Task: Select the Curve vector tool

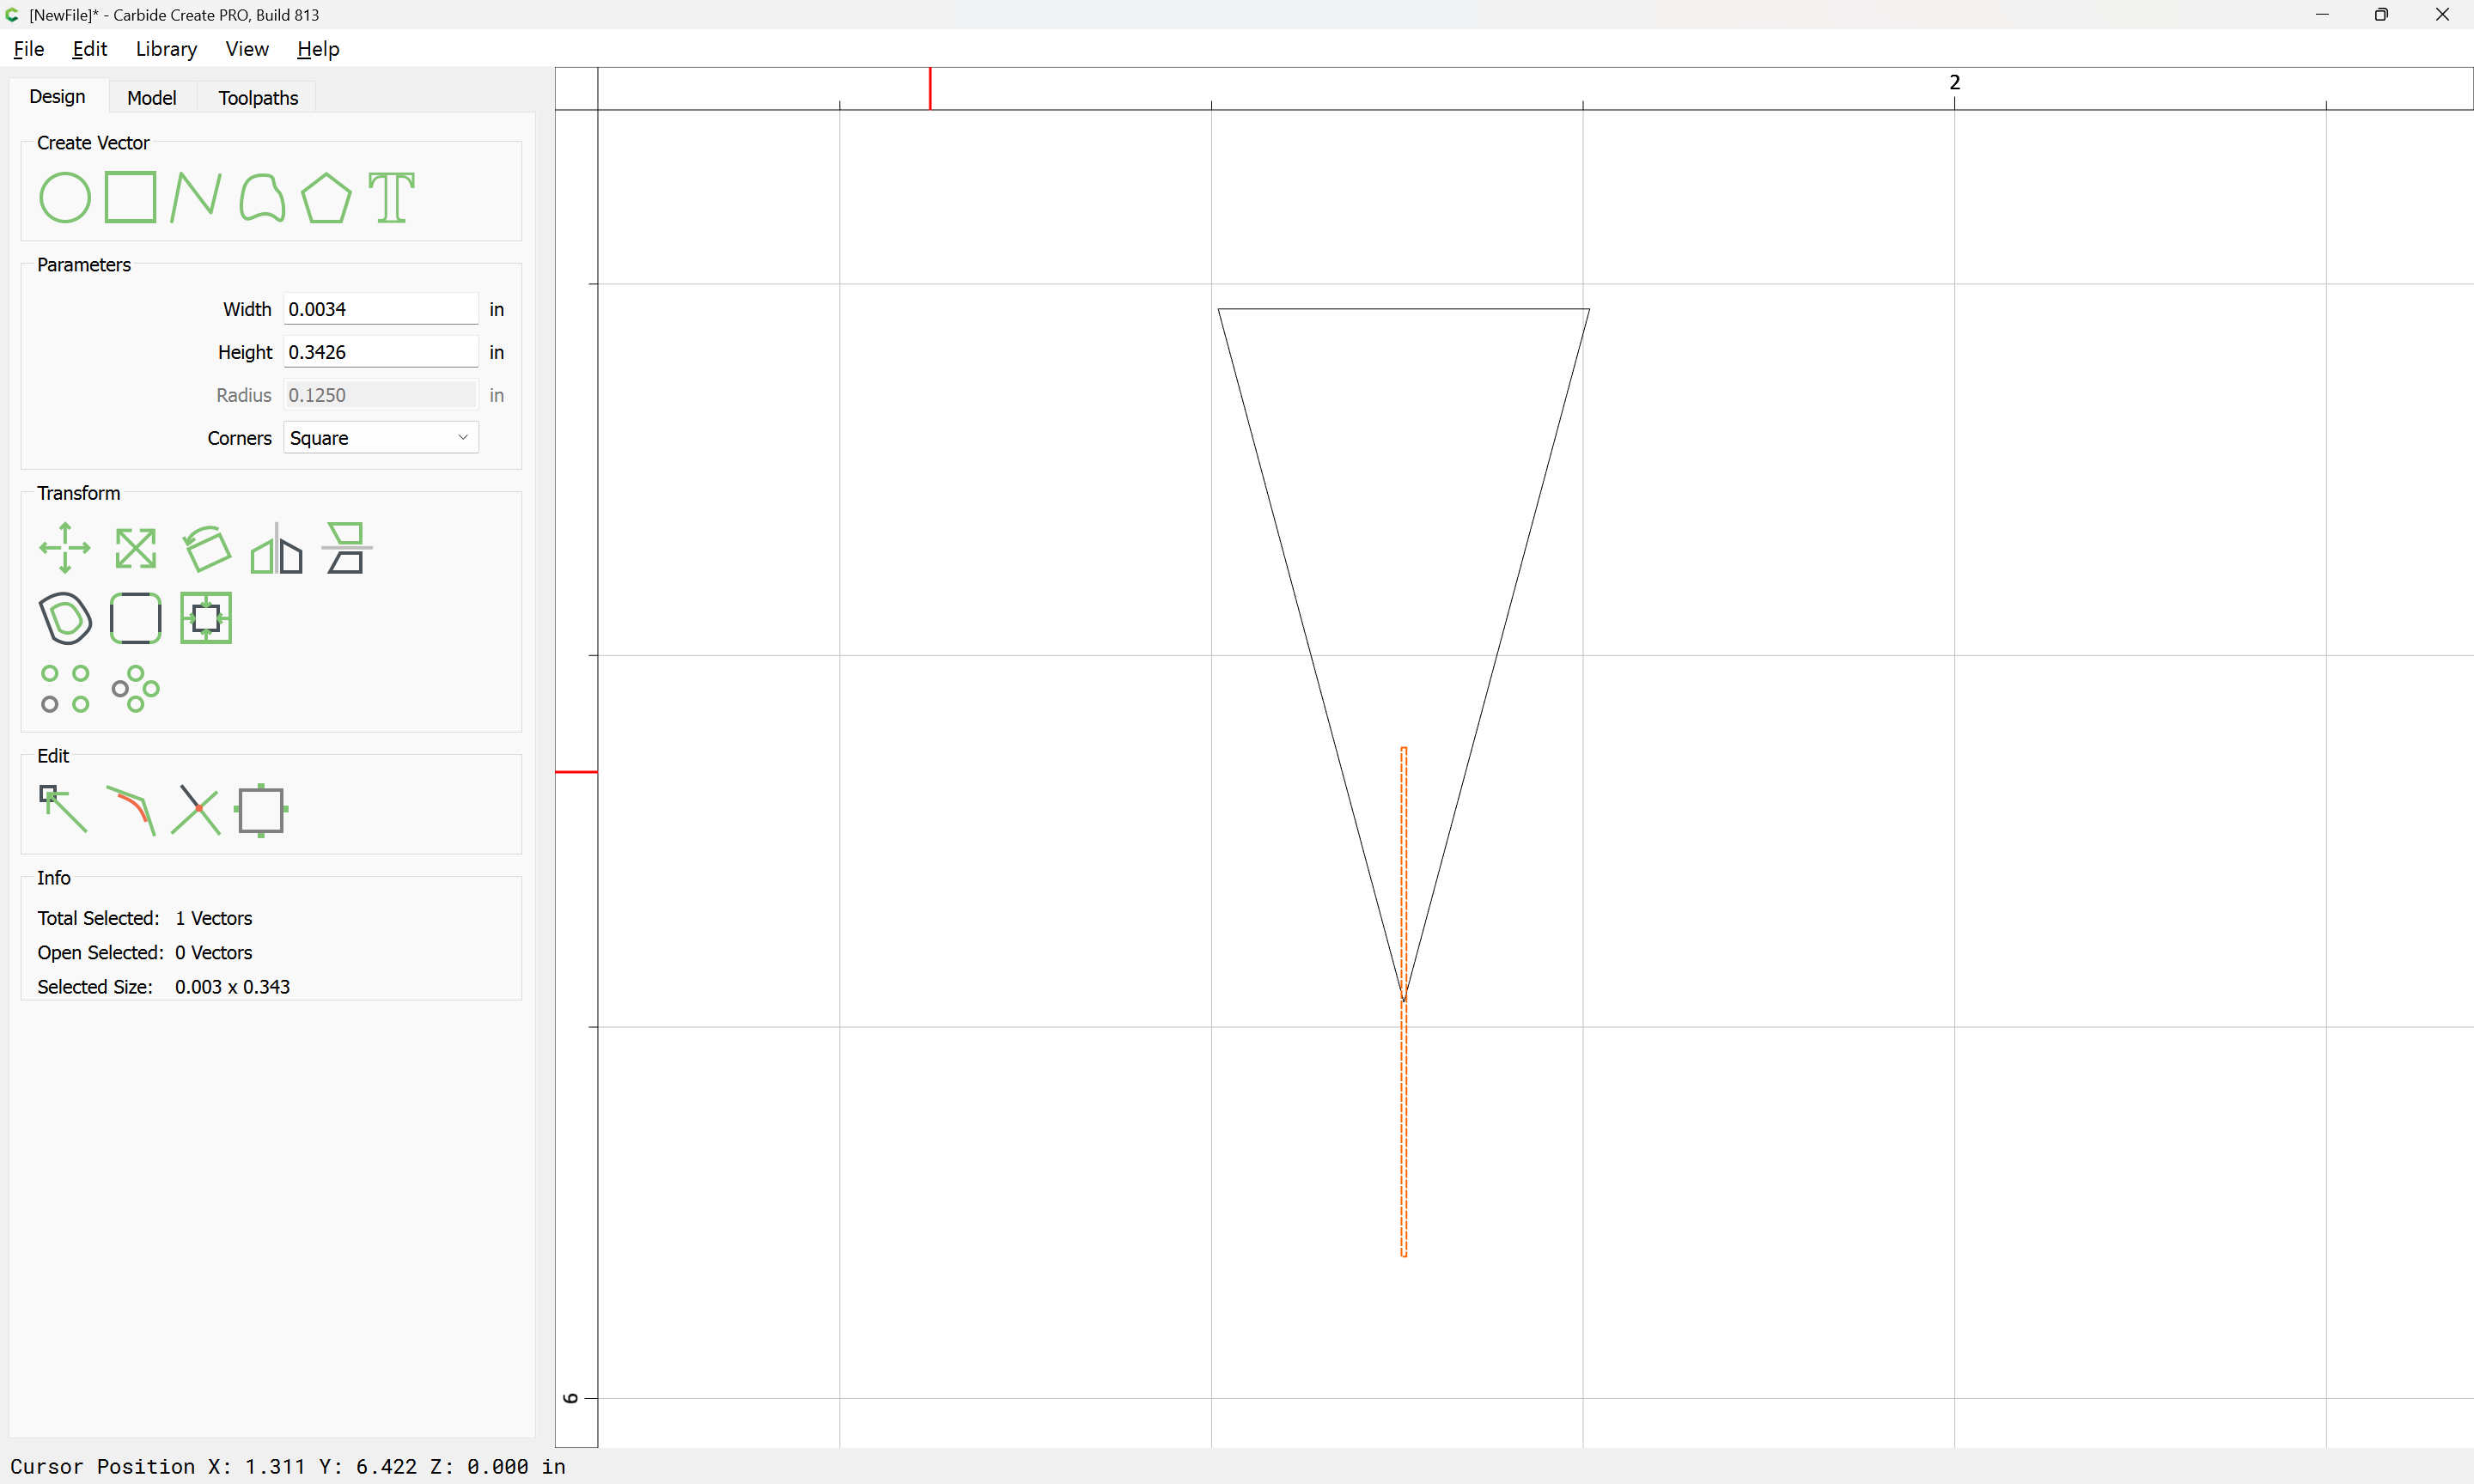Action: (x=262, y=197)
